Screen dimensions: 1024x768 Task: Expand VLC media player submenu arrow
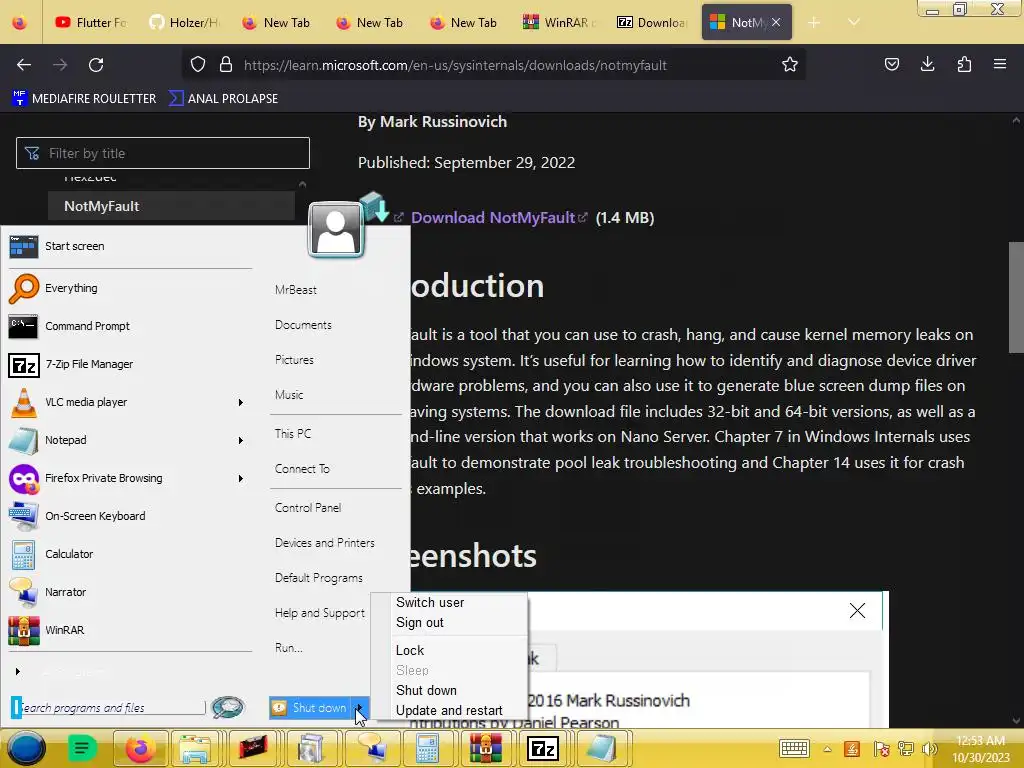coord(240,402)
